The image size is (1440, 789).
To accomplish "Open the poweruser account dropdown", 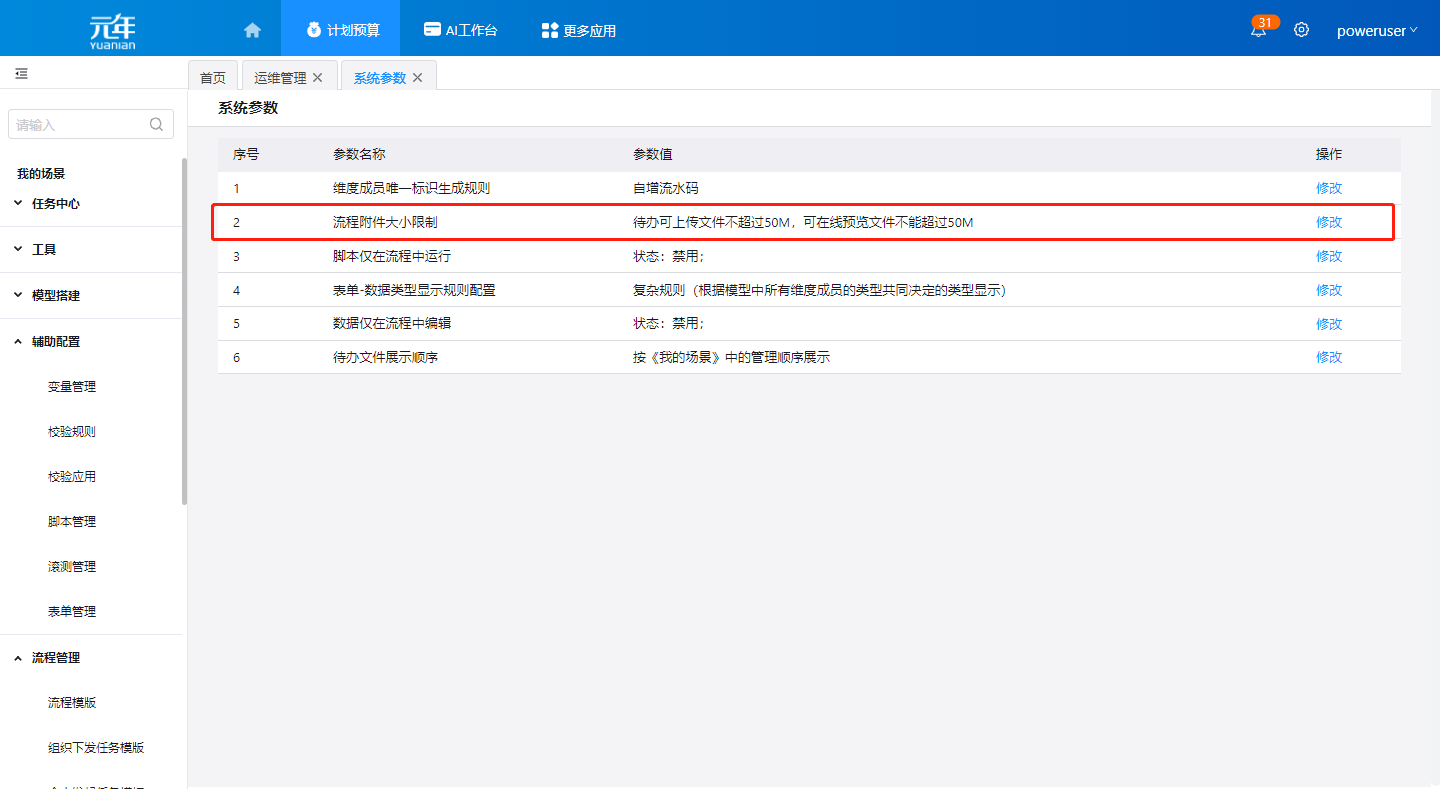I will coord(1376,30).
